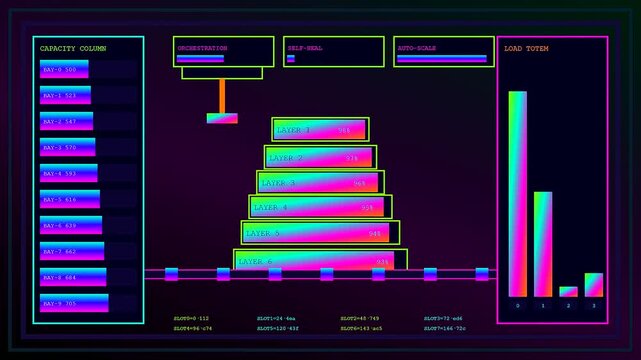The image size is (641, 360).
Task: Select the BAY-6 639 capacity bar
Action: point(71,225)
